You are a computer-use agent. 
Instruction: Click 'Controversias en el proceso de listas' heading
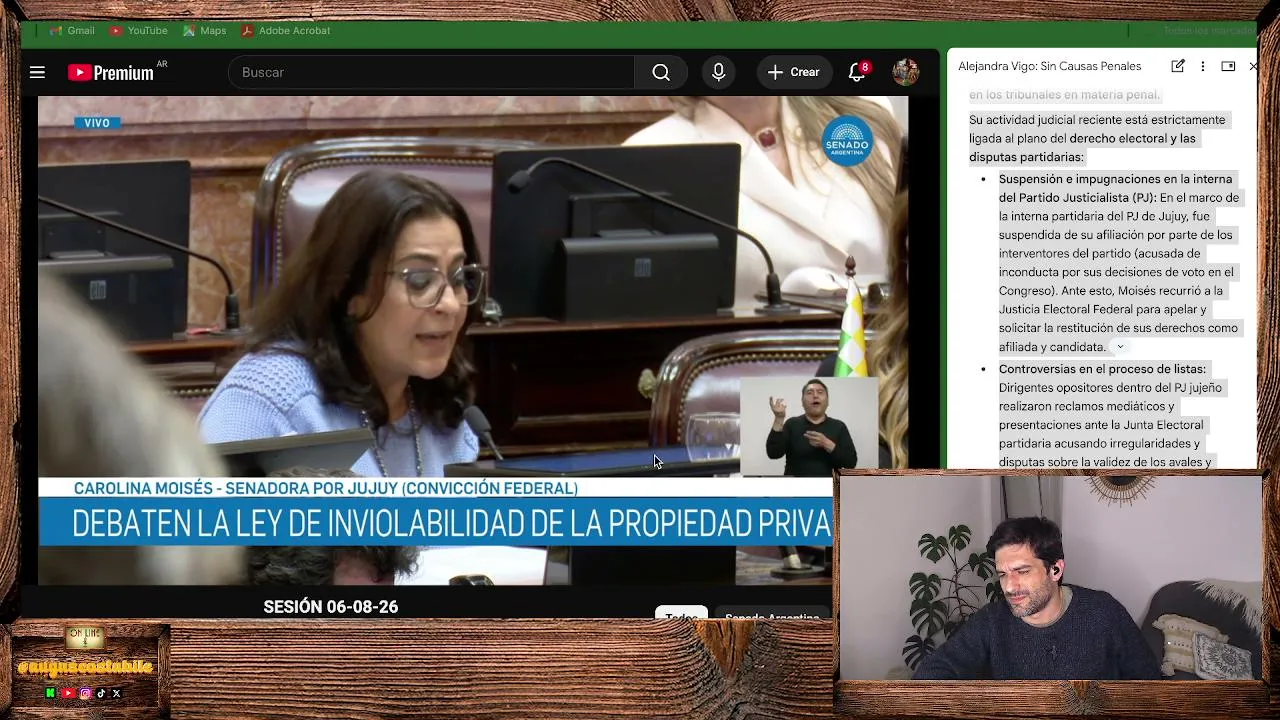coord(1102,369)
